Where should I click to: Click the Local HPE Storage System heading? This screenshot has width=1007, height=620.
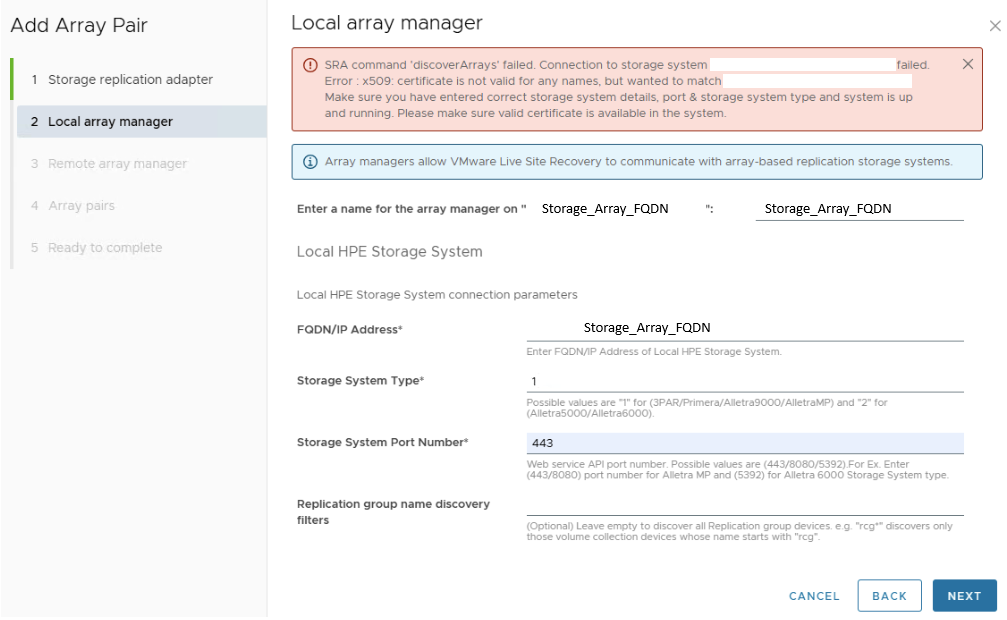389,252
